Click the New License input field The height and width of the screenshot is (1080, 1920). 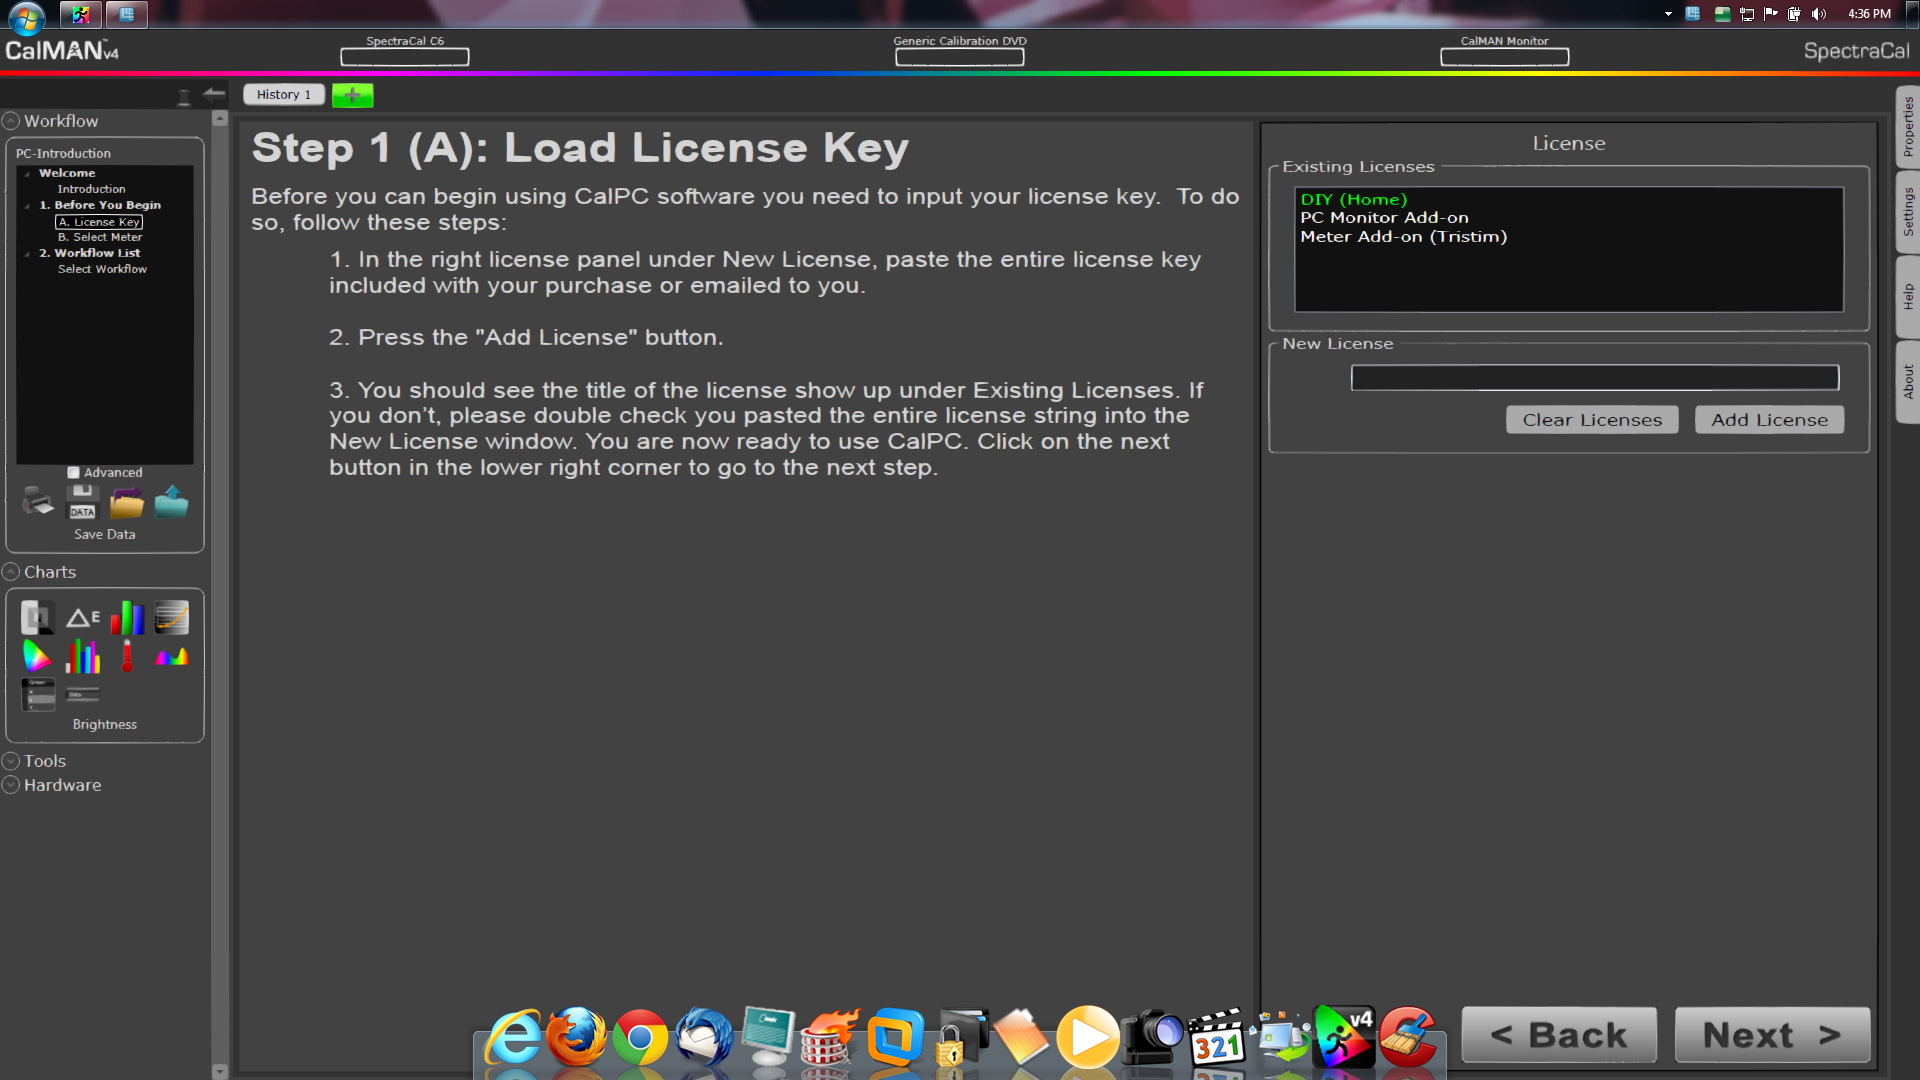click(1594, 377)
